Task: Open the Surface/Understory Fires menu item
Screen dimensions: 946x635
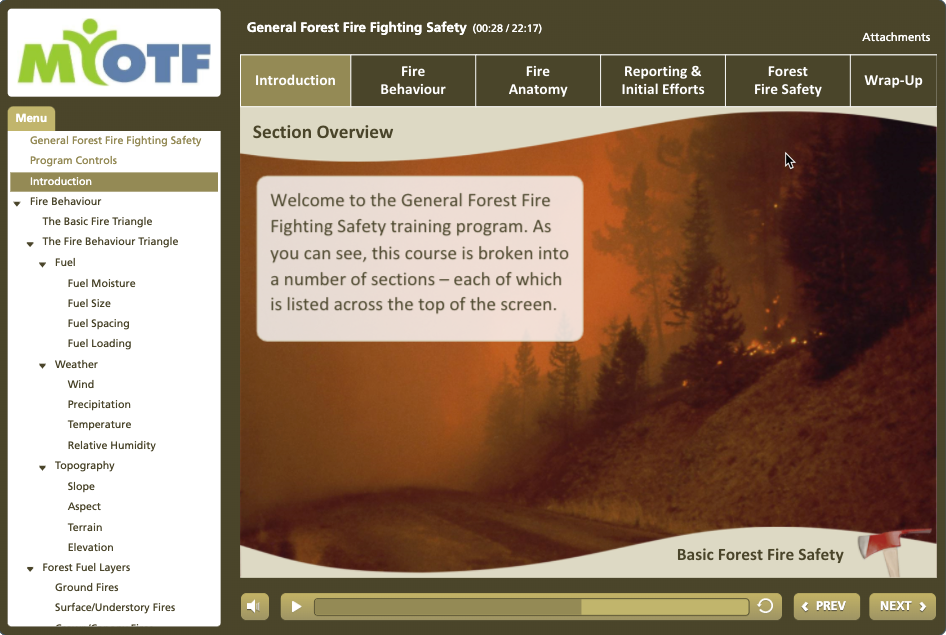Action: pyautogui.click(x=115, y=608)
